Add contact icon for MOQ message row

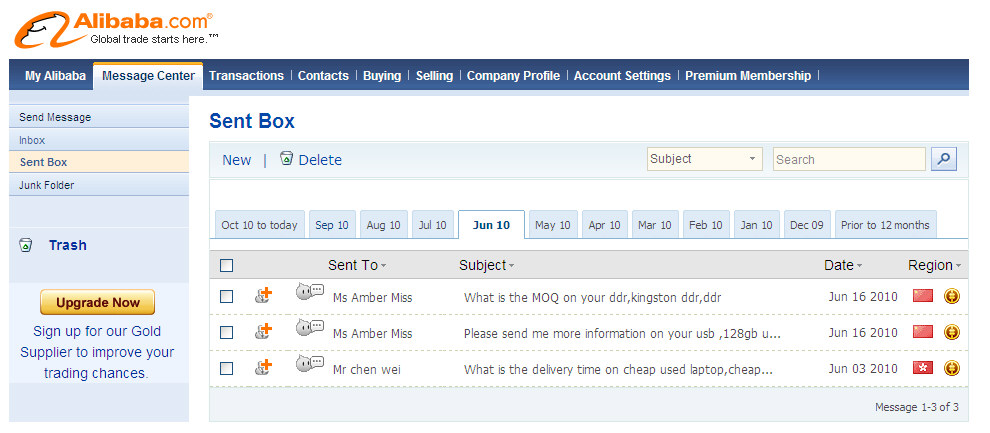click(264, 295)
